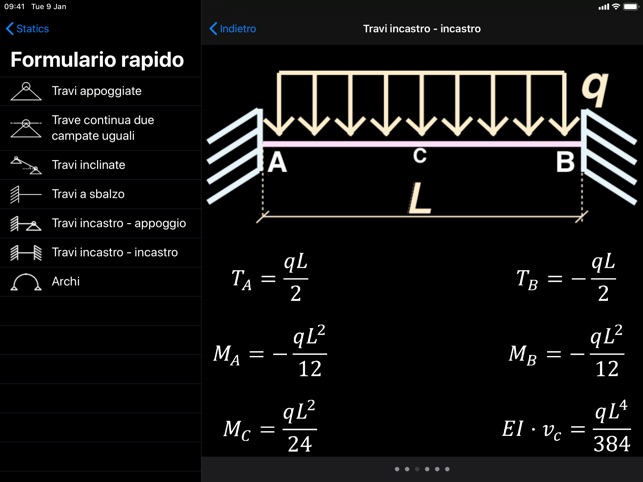643x482 pixels.
Task: Tap the MB moment formula
Action: 566,352
